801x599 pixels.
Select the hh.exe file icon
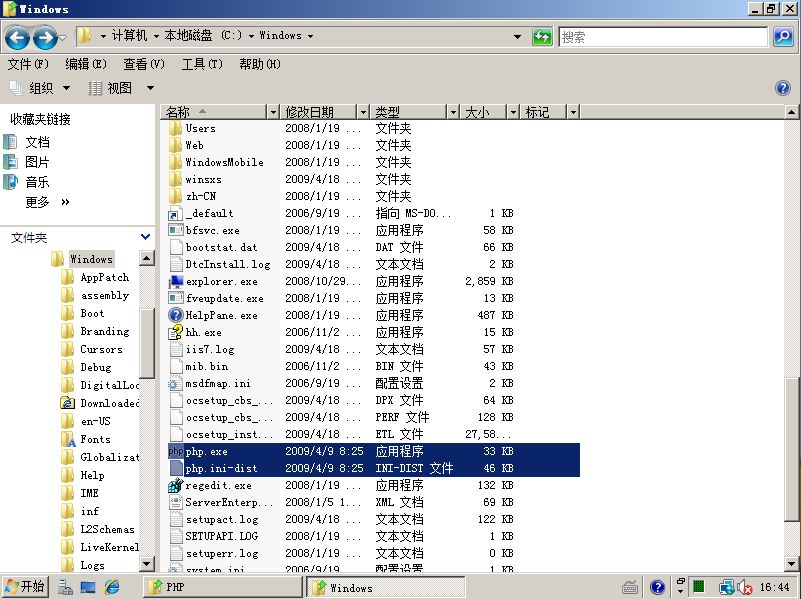pyautogui.click(x=175, y=332)
